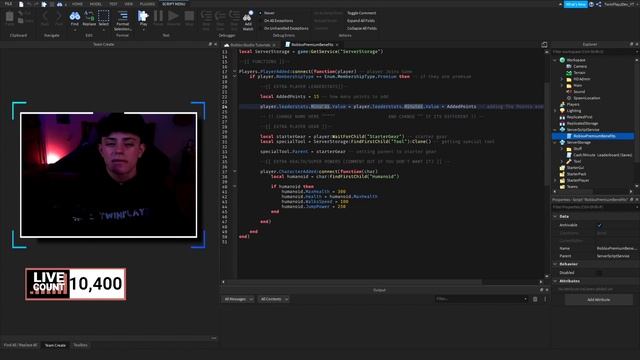Select RobloxPremiumBenefits script in Explorer
Image resolution: width=640 pixels, height=360 pixels.
pos(594,136)
